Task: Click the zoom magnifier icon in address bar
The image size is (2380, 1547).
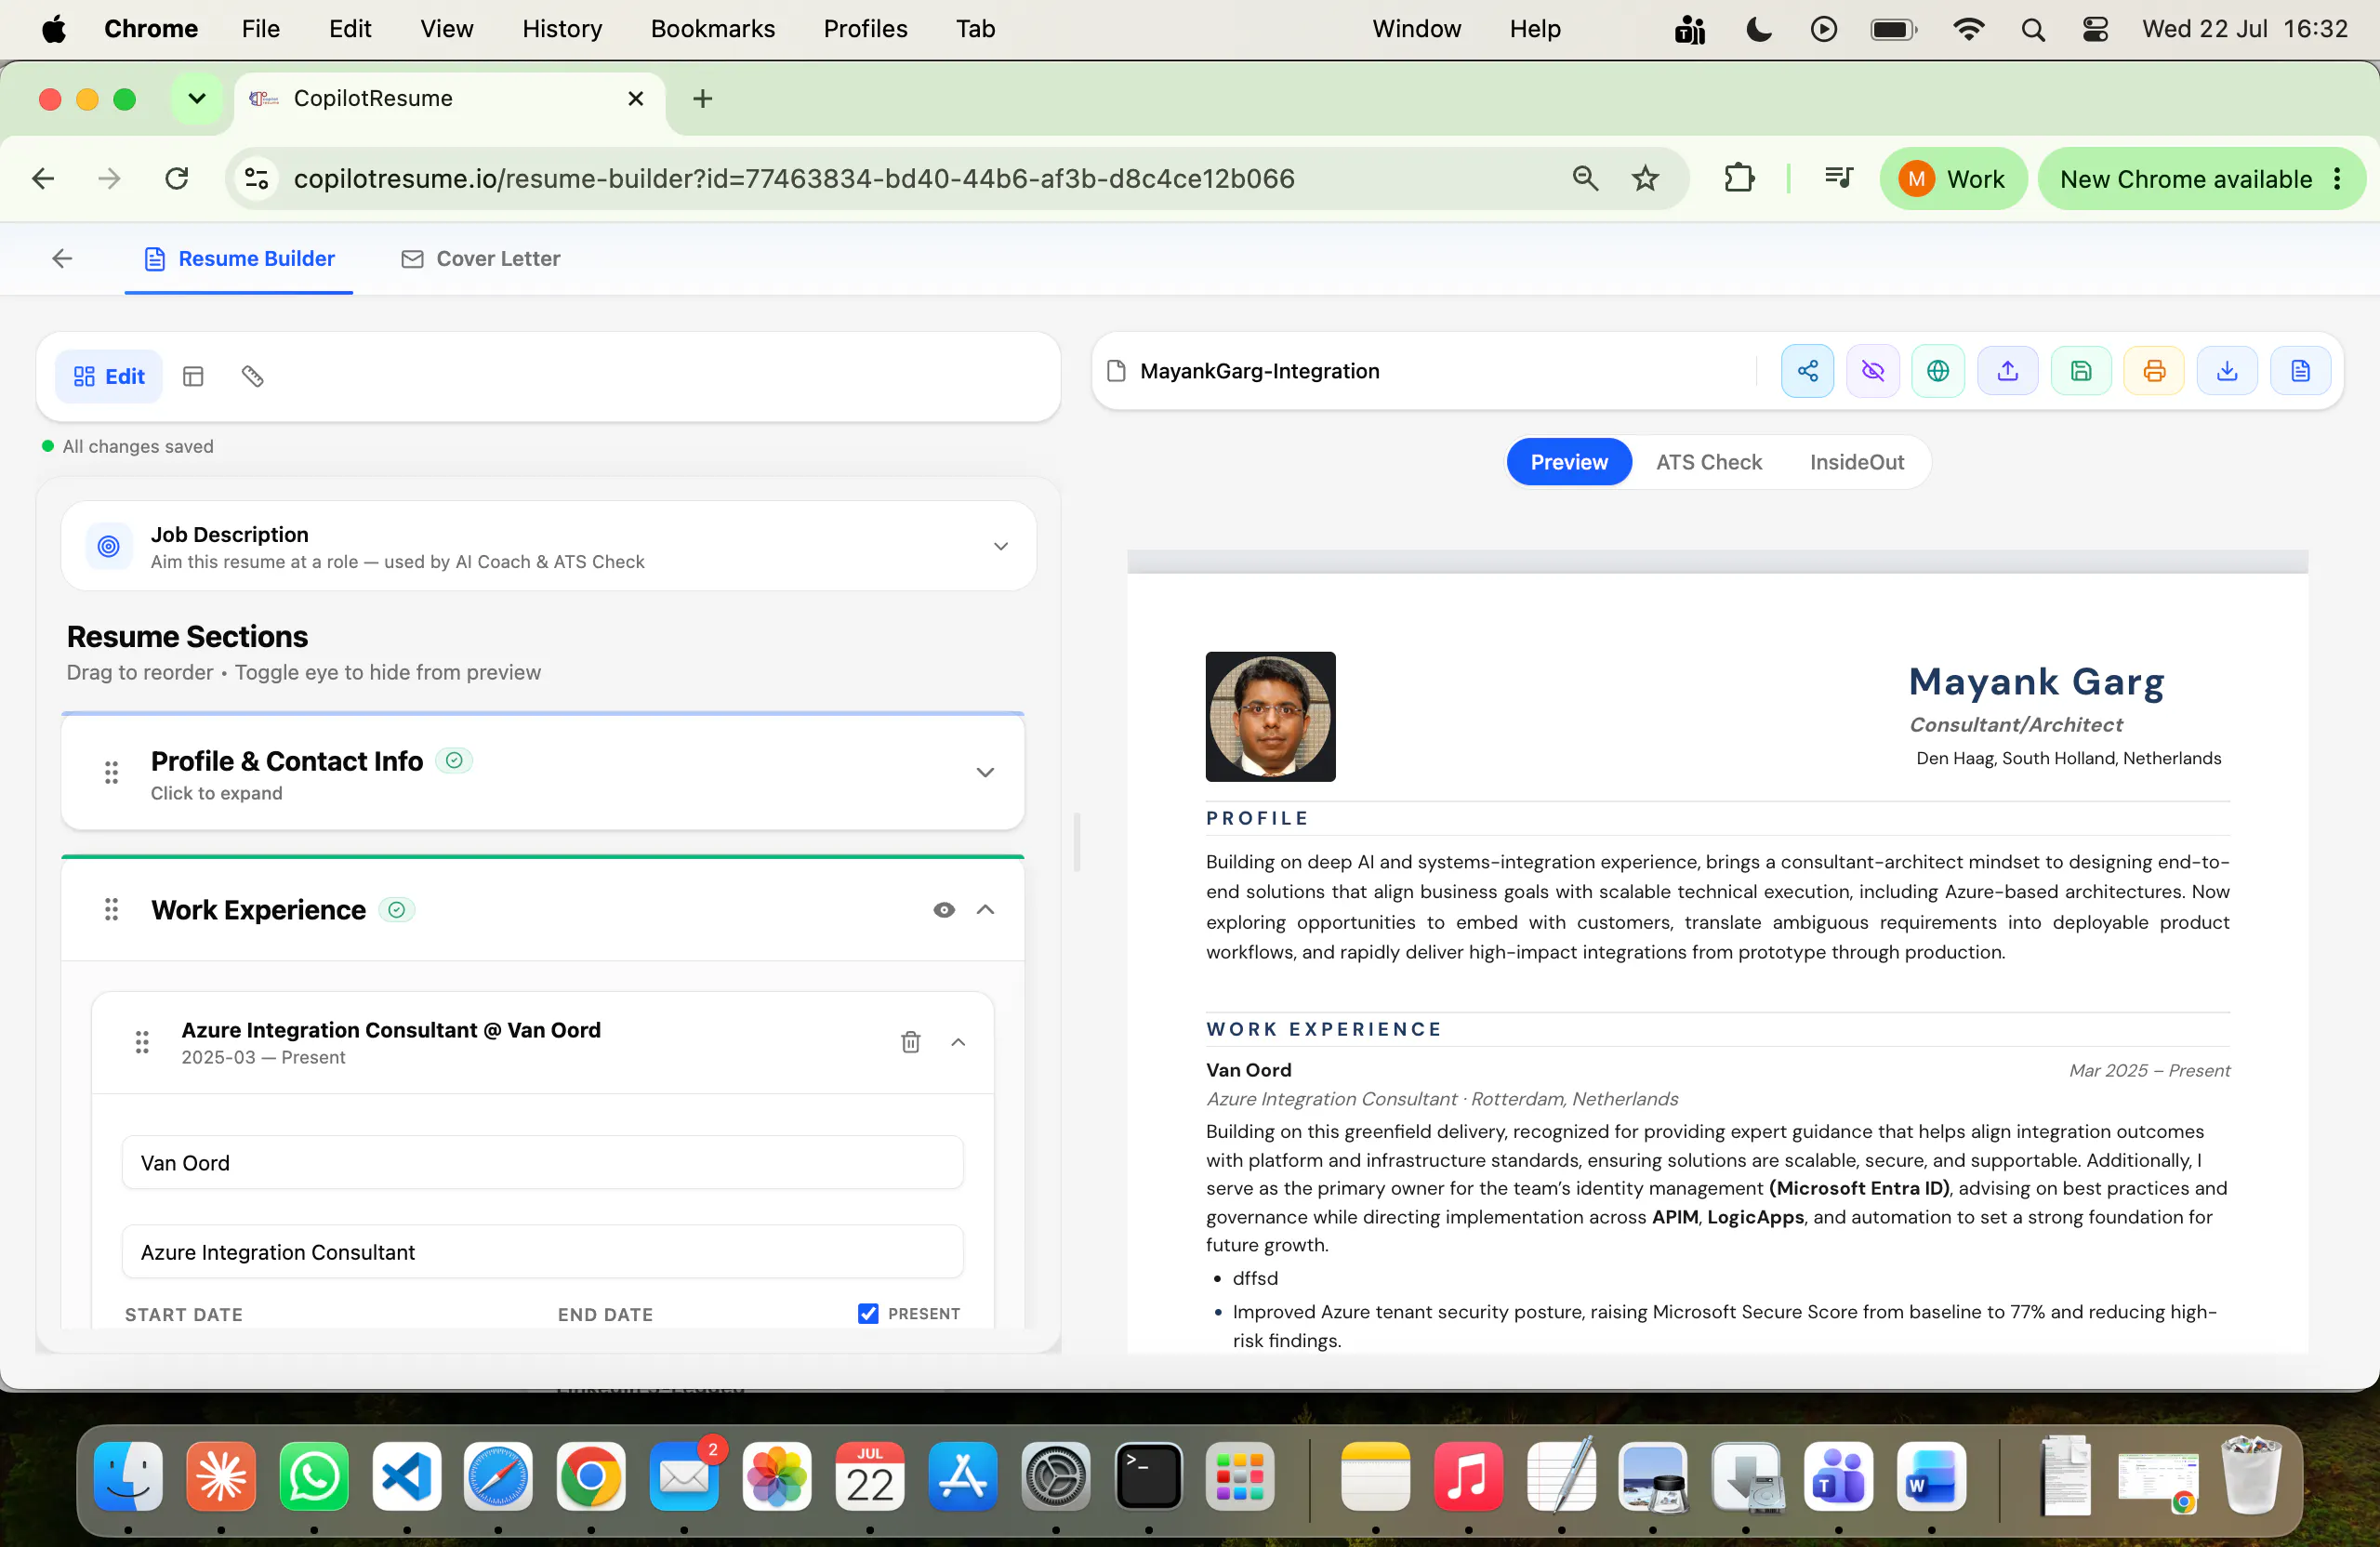Action: [x=1585, y=179]
